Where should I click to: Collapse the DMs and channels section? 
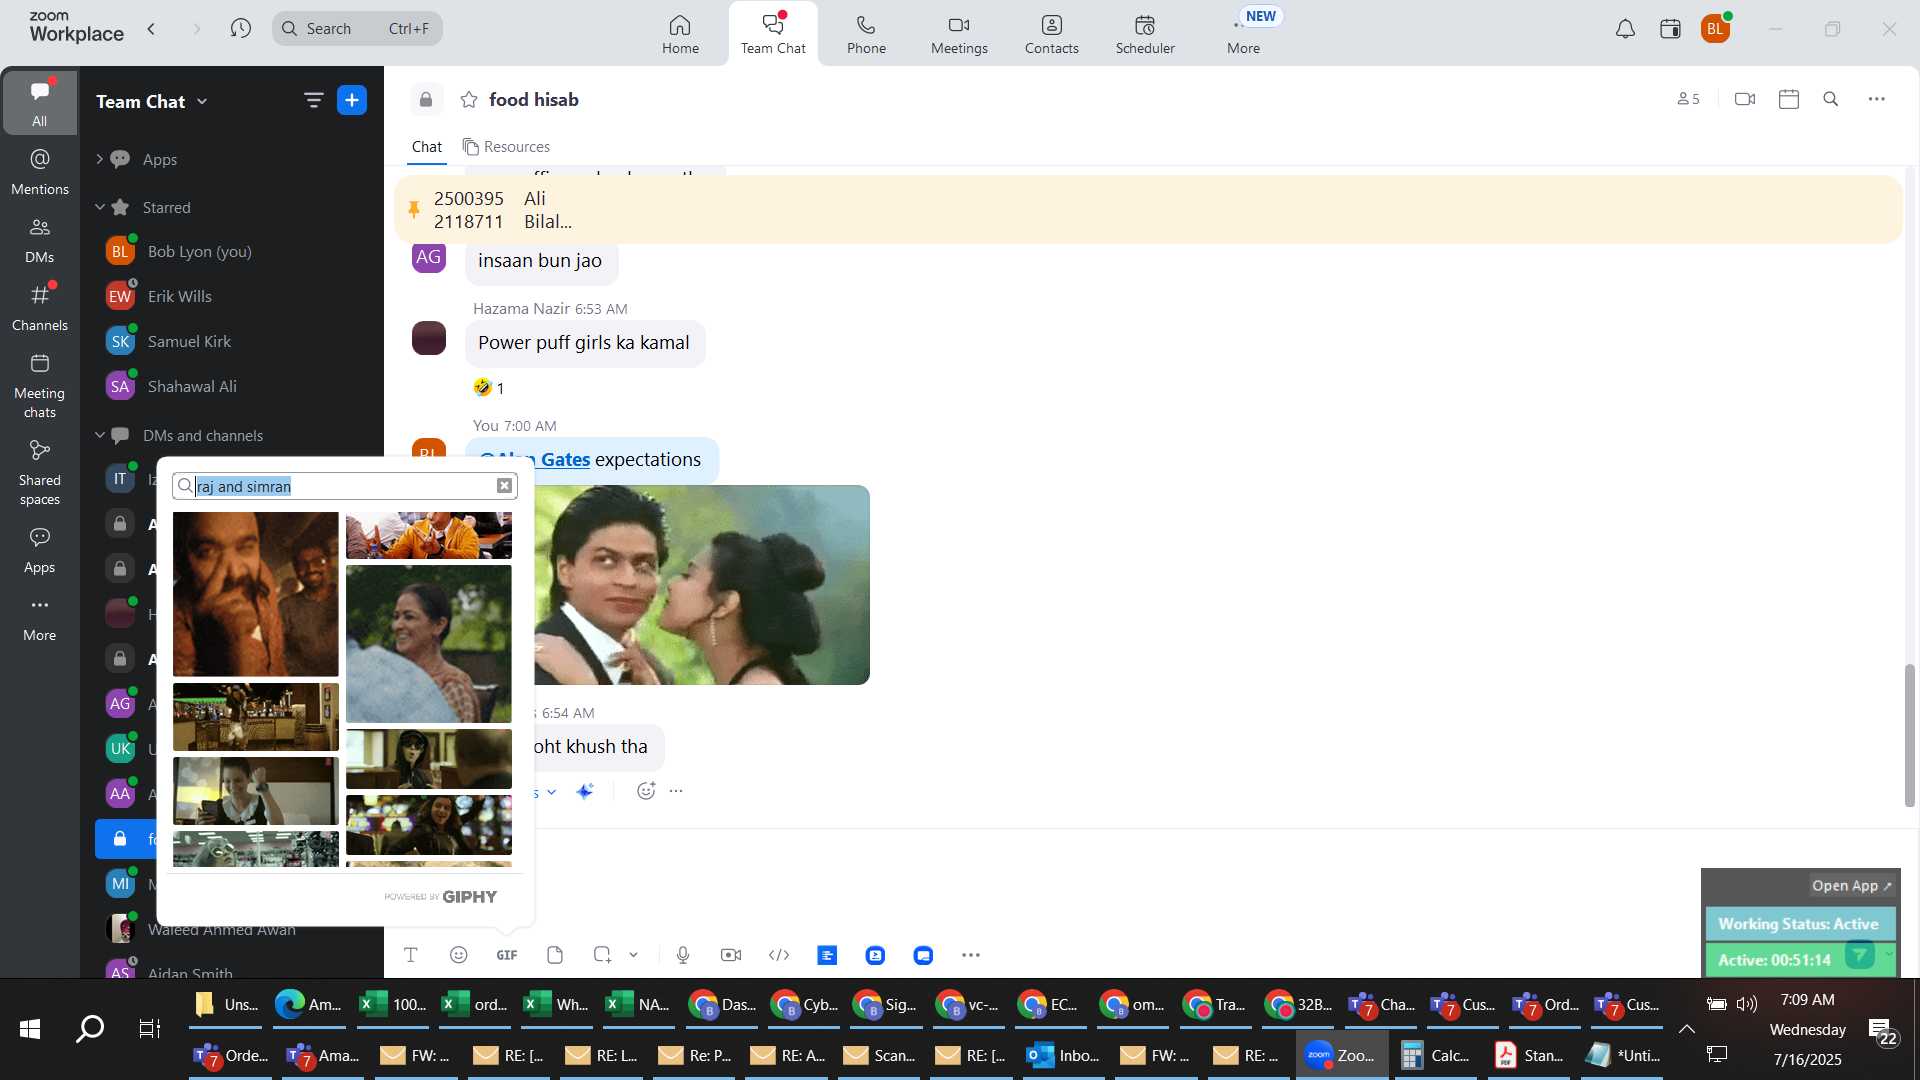tap(99, 435)
